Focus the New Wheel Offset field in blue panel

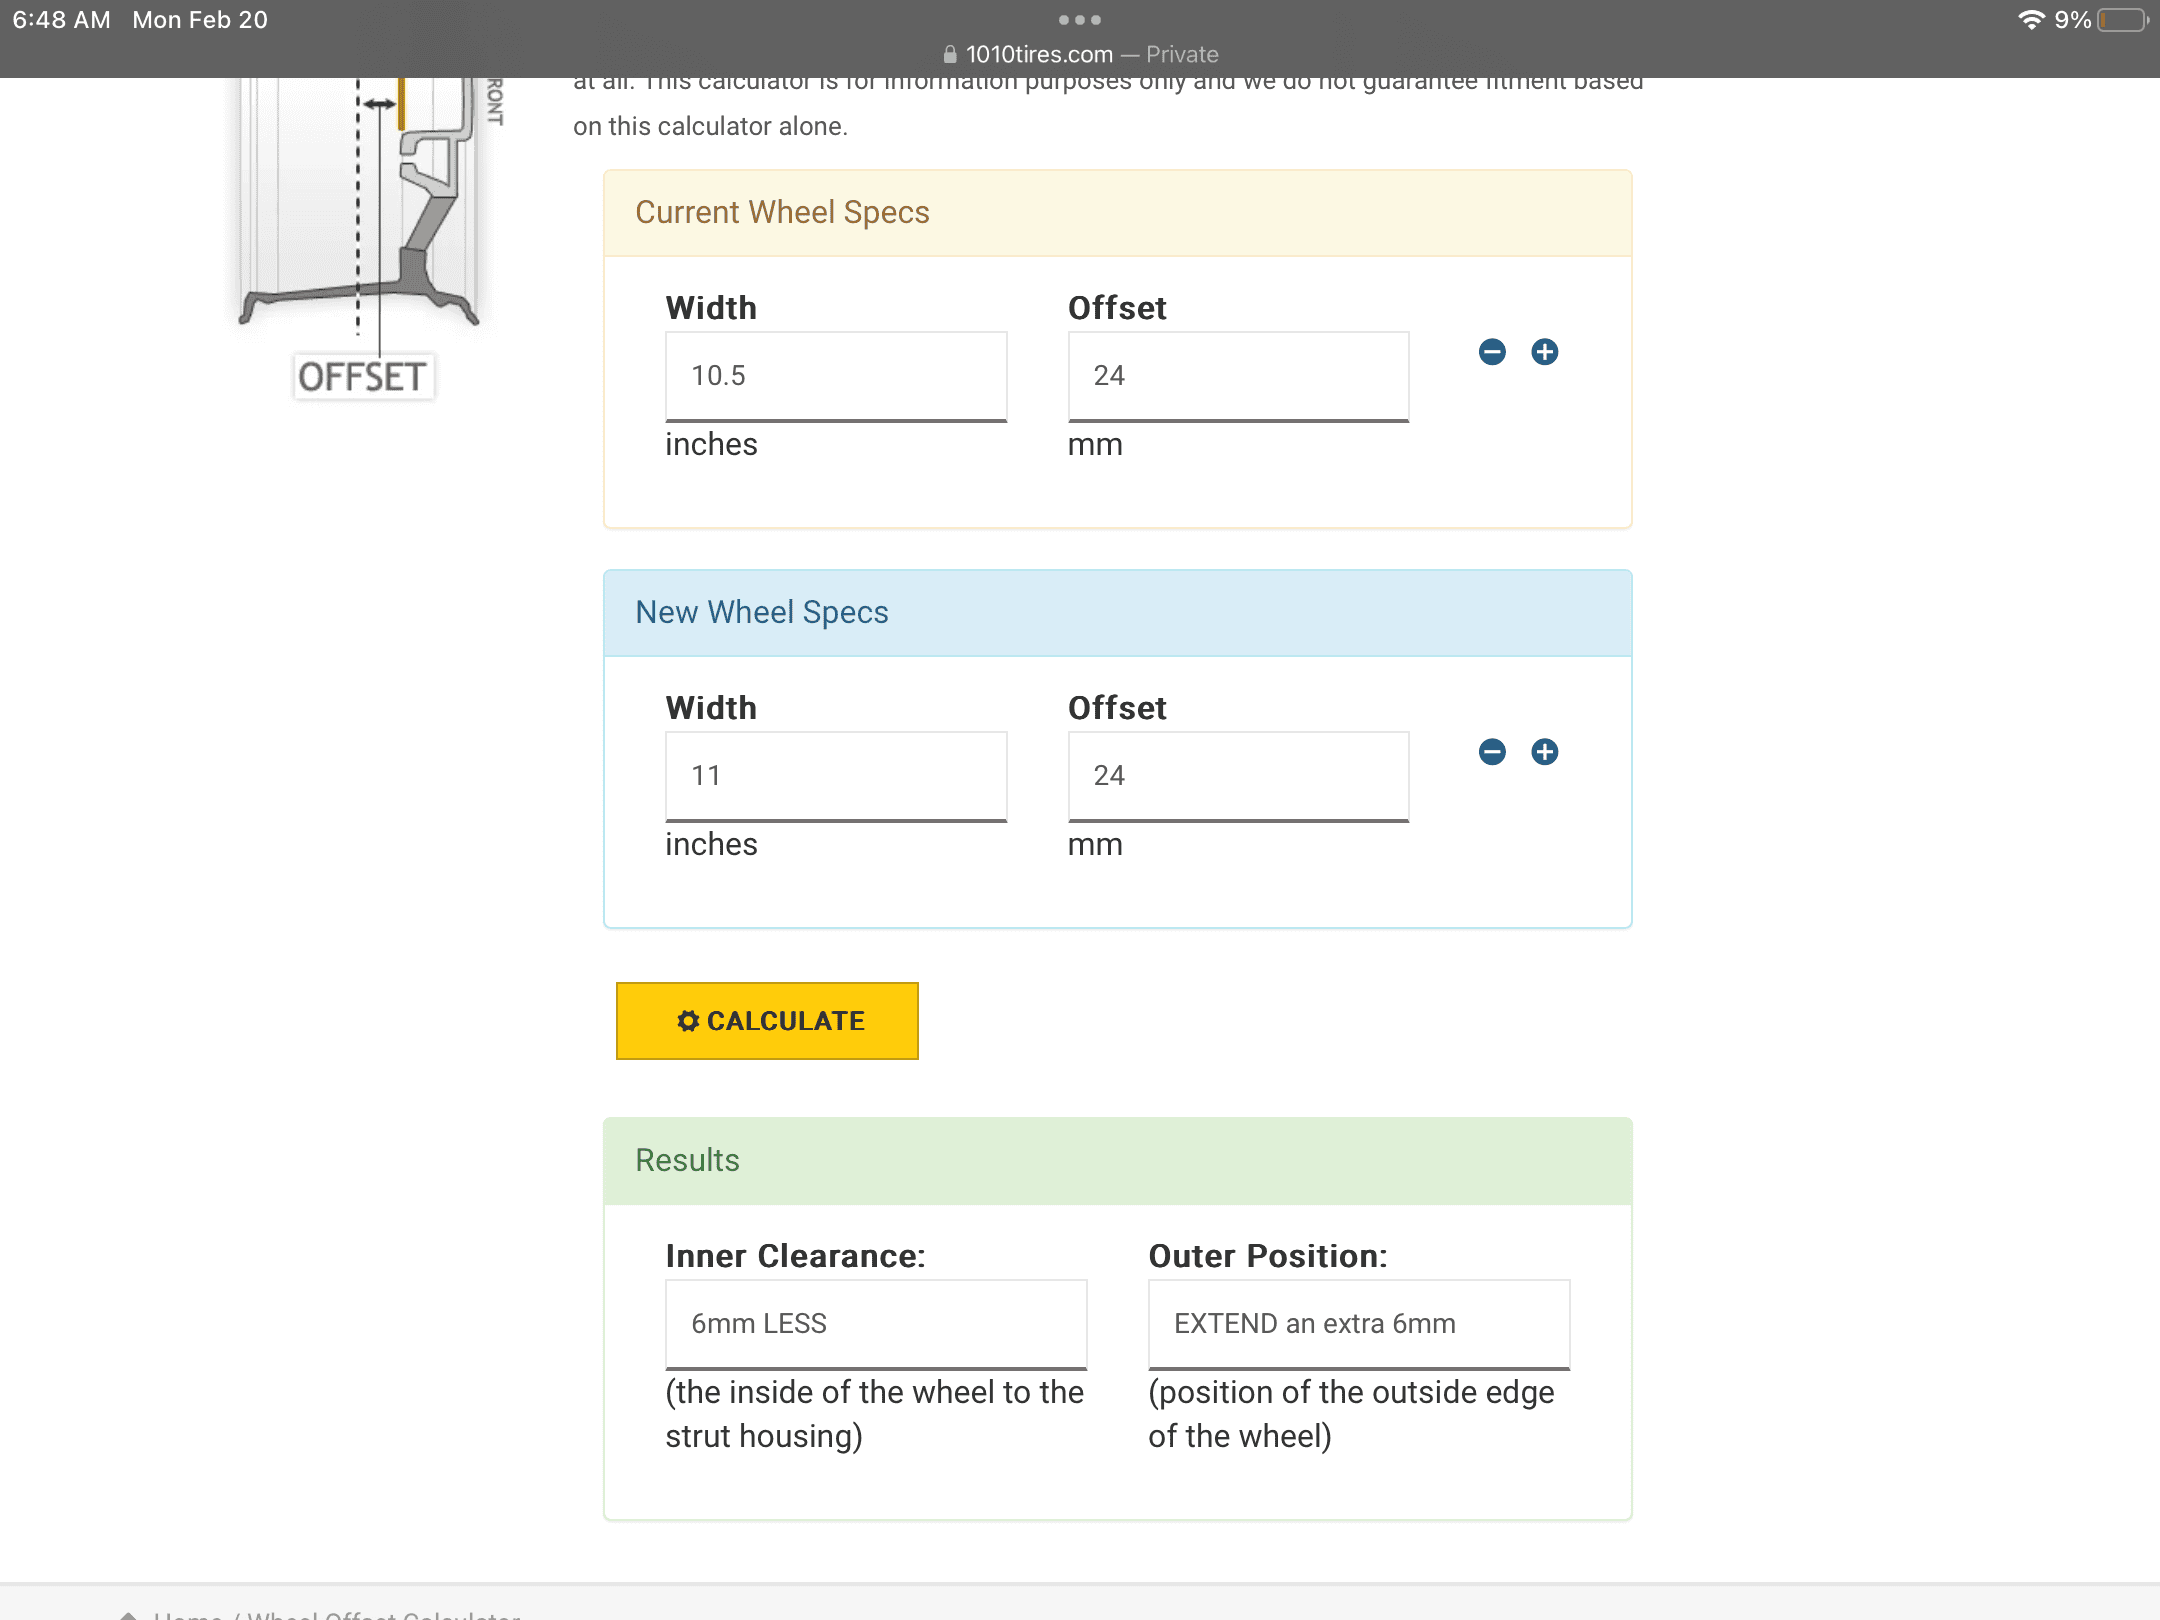[1238, 777]
